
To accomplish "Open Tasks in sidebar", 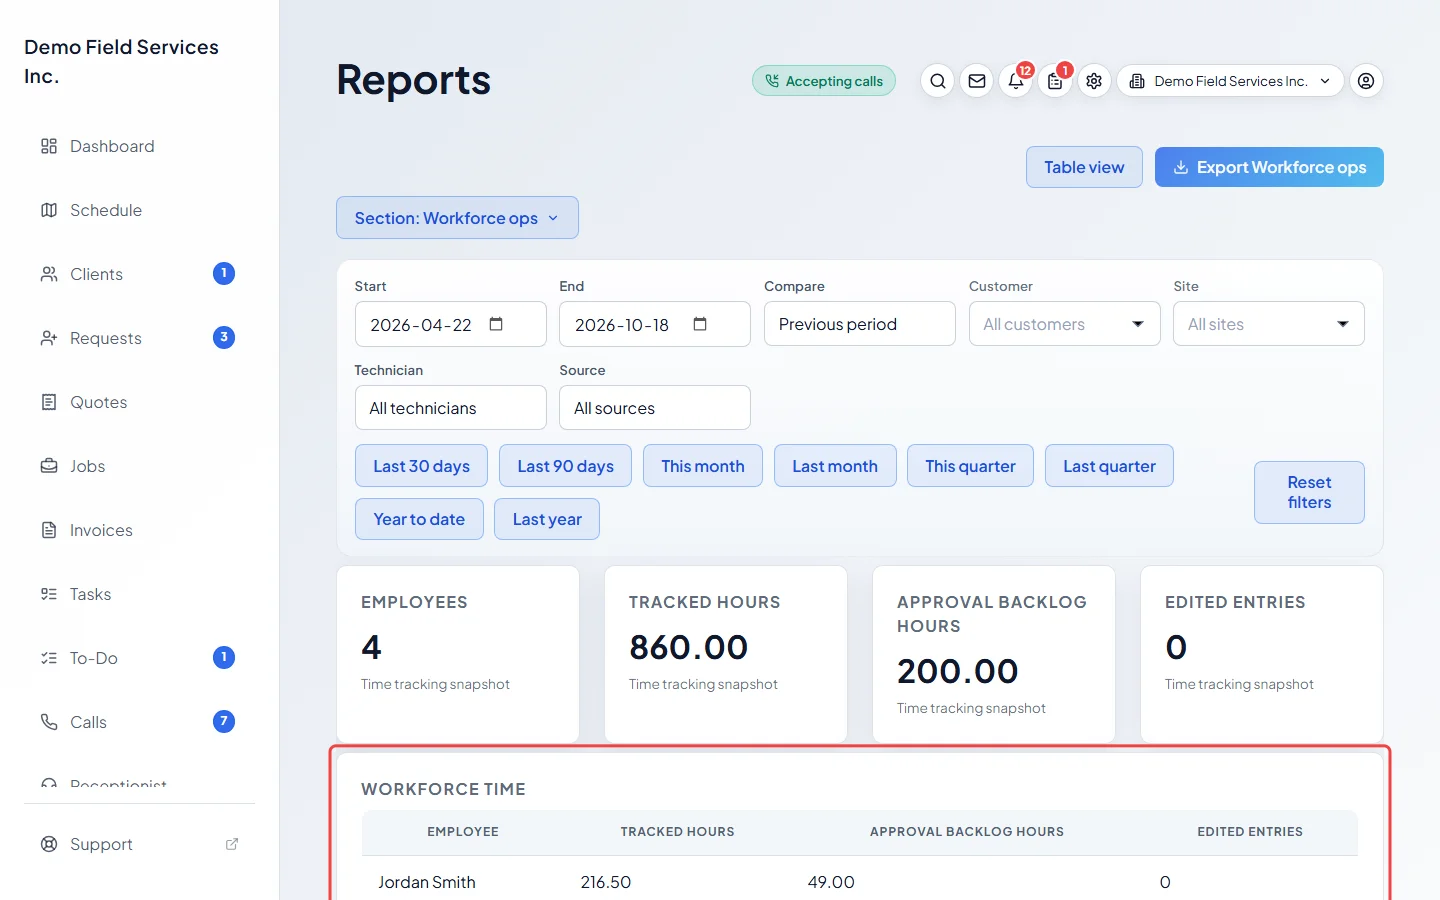I will point(140,594).
